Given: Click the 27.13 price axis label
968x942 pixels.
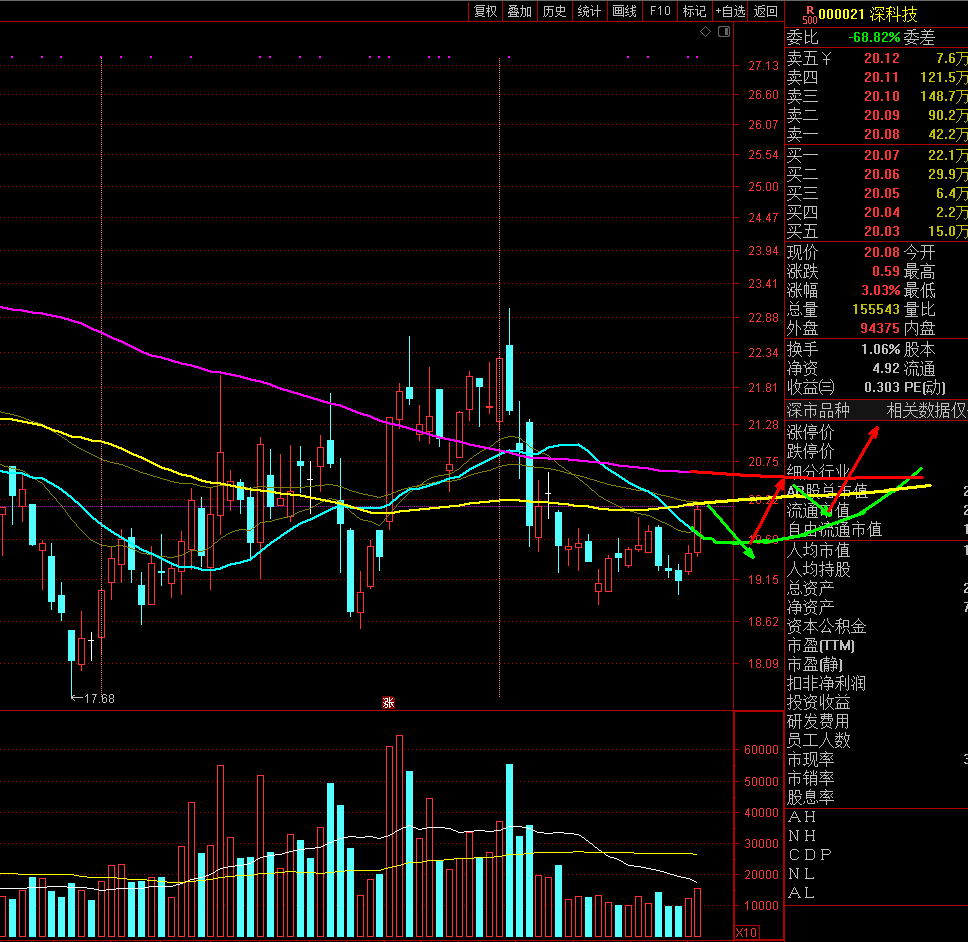Looking at the screenshot, I should [x=764, y=65].
